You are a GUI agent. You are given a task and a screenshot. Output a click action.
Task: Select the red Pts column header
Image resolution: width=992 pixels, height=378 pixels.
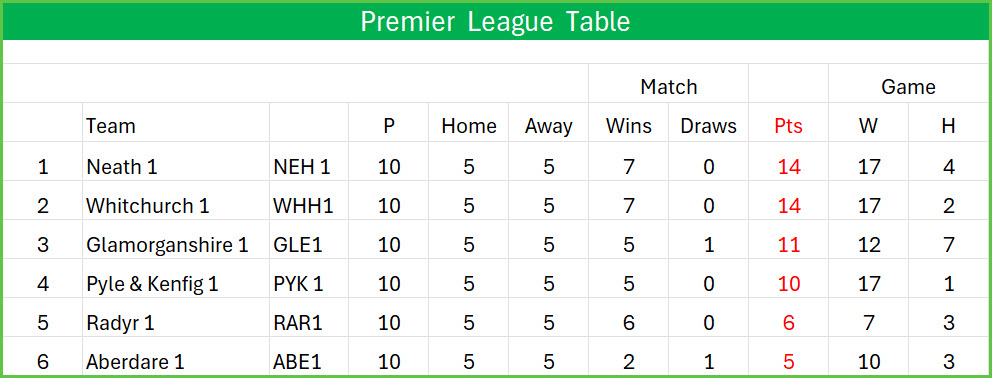pyautogui.click(x=788, y=126)
